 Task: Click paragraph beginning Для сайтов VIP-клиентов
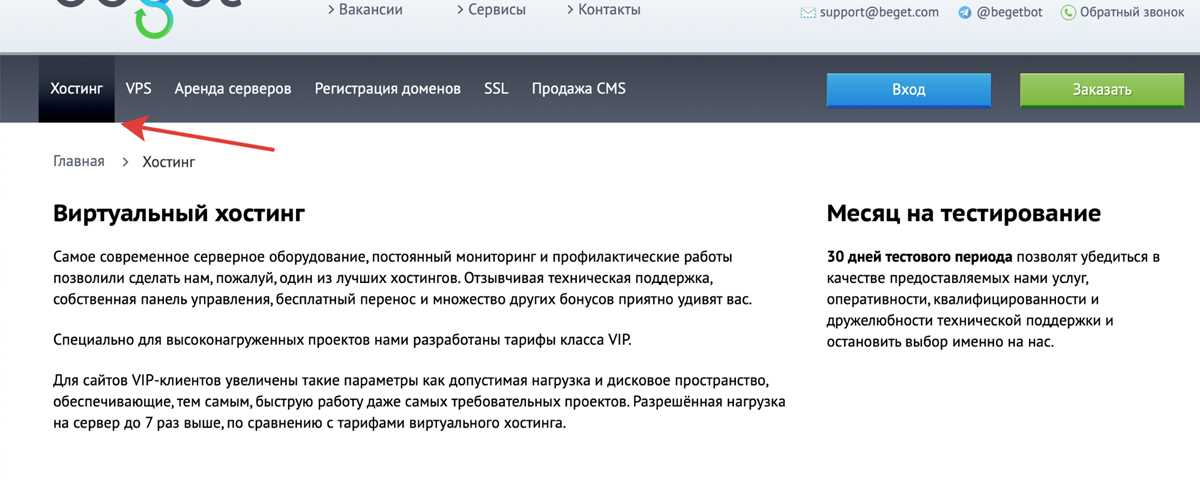(x=418, y=403)
